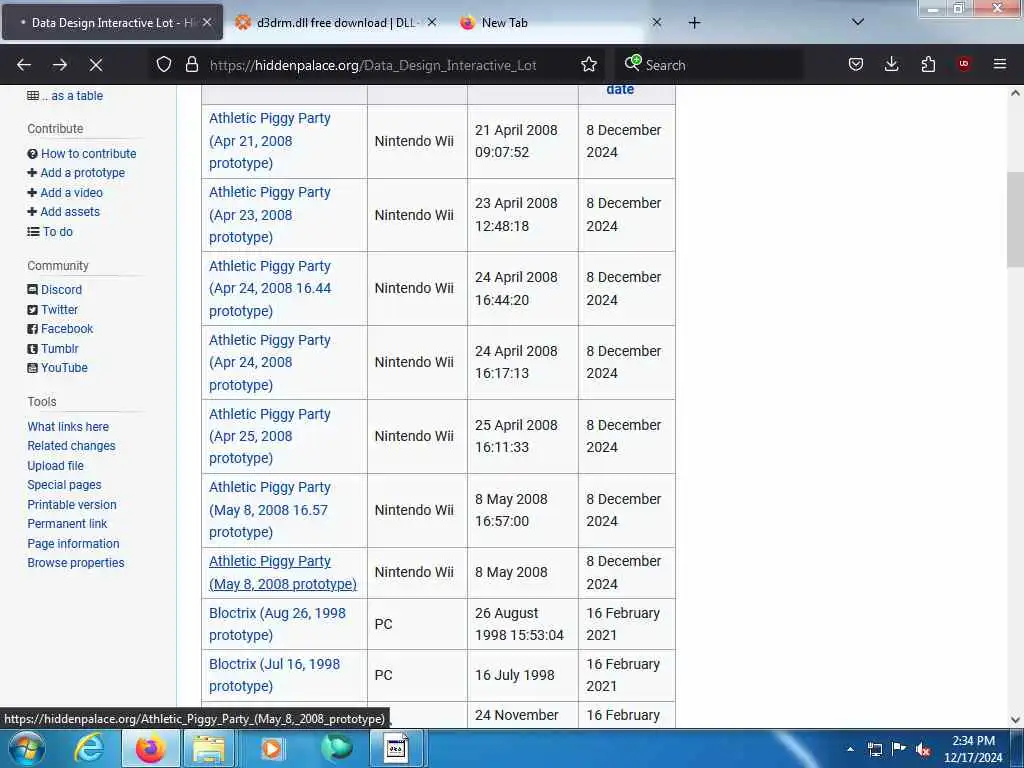Viewport: 1024px width, 768px height.
Task: Open Athletic Piggy Party (Apr 24, 2008 16.44 prototype)
Action: 270,289
